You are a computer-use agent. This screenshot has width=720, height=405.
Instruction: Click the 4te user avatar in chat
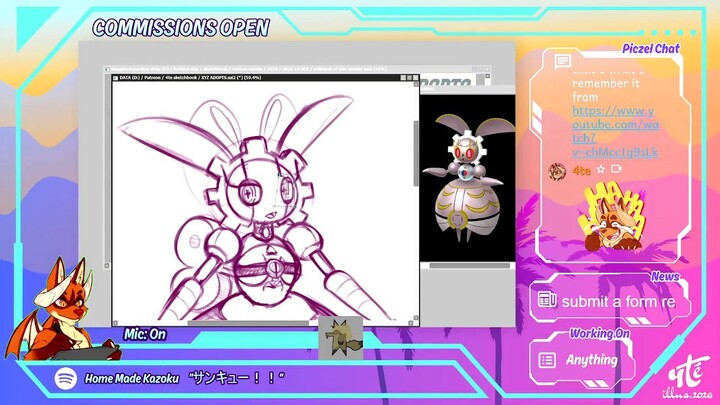pyautogui.click(x=557, y=171)
